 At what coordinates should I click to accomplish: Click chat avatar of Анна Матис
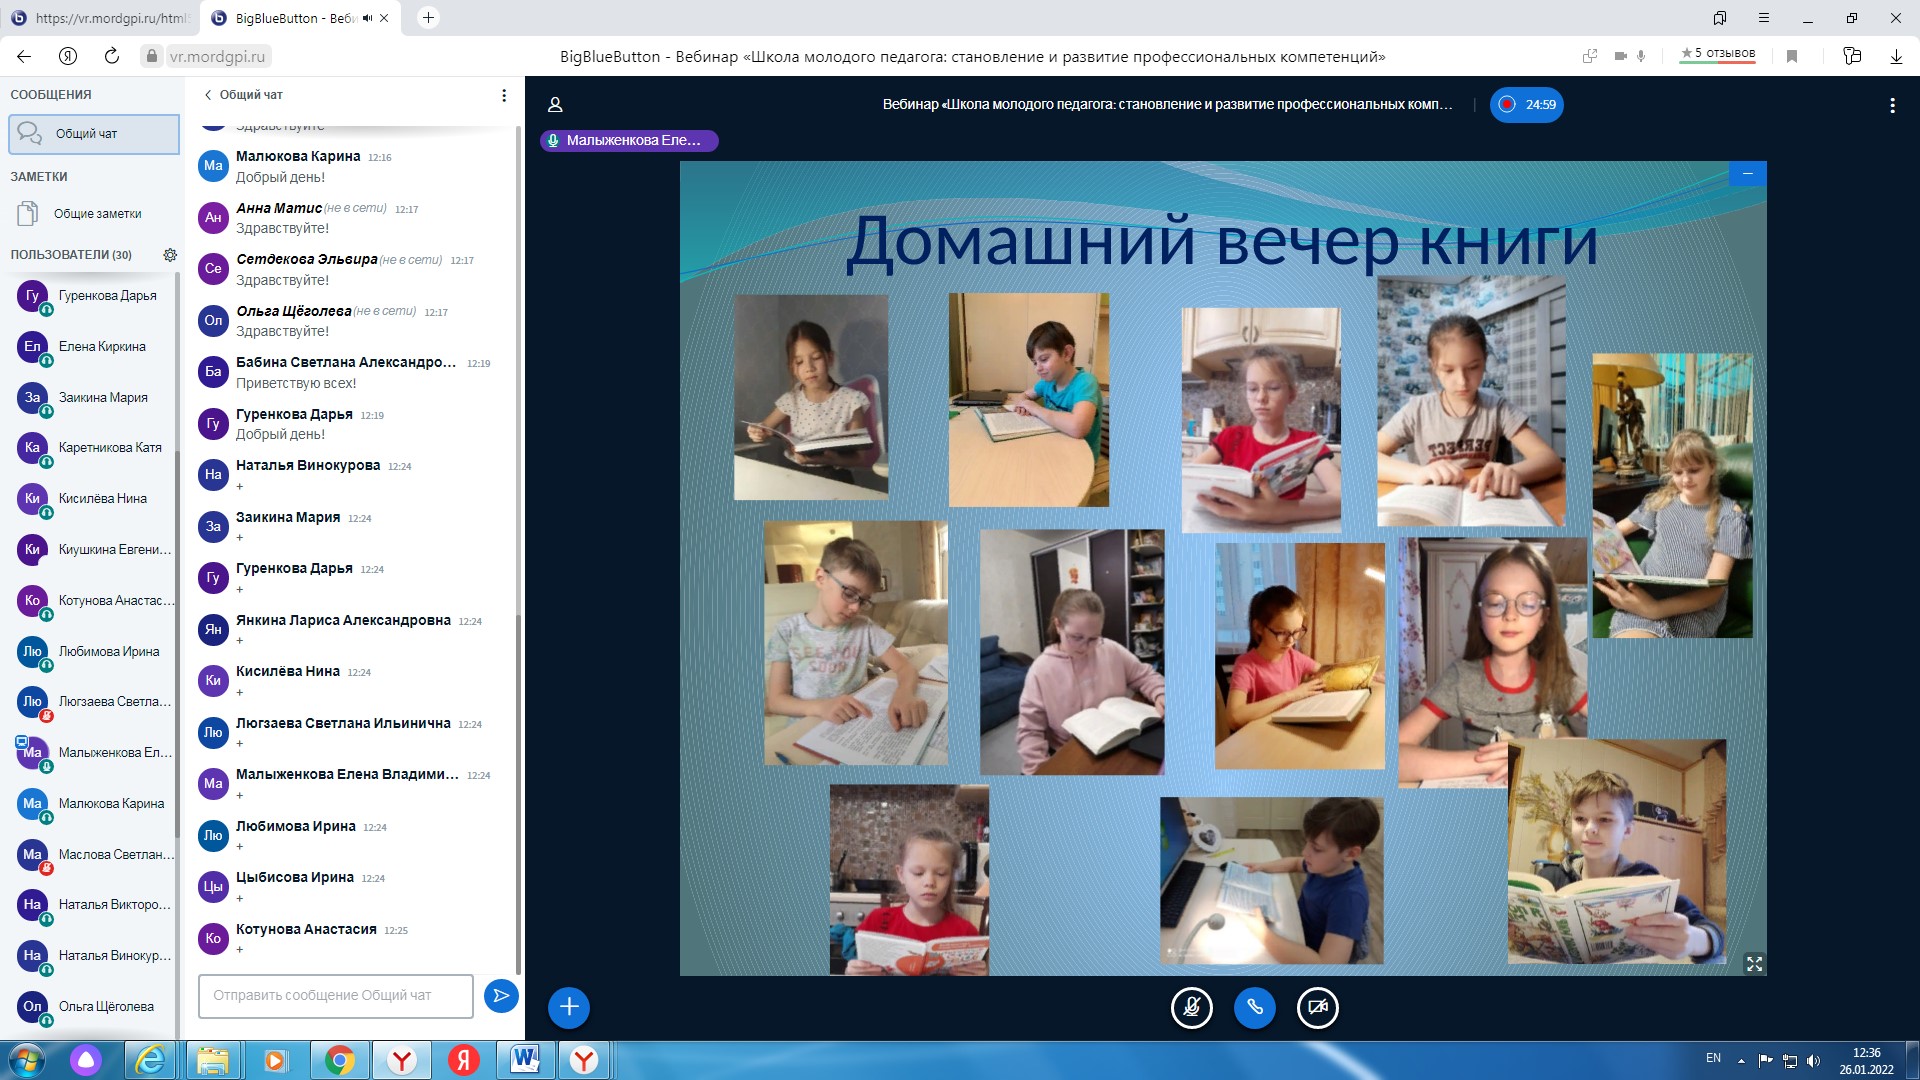click(x=213, y=217)
